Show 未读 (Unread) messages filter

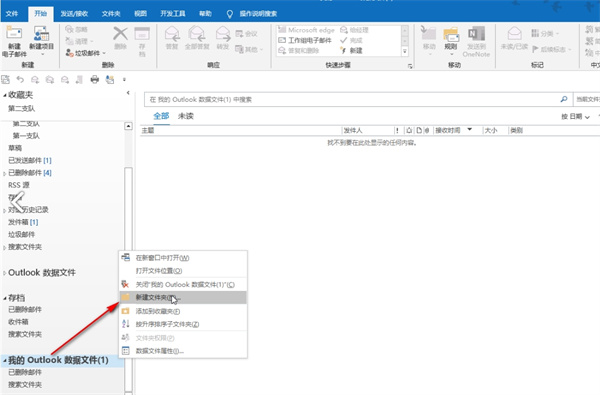[x=186, y=116]
